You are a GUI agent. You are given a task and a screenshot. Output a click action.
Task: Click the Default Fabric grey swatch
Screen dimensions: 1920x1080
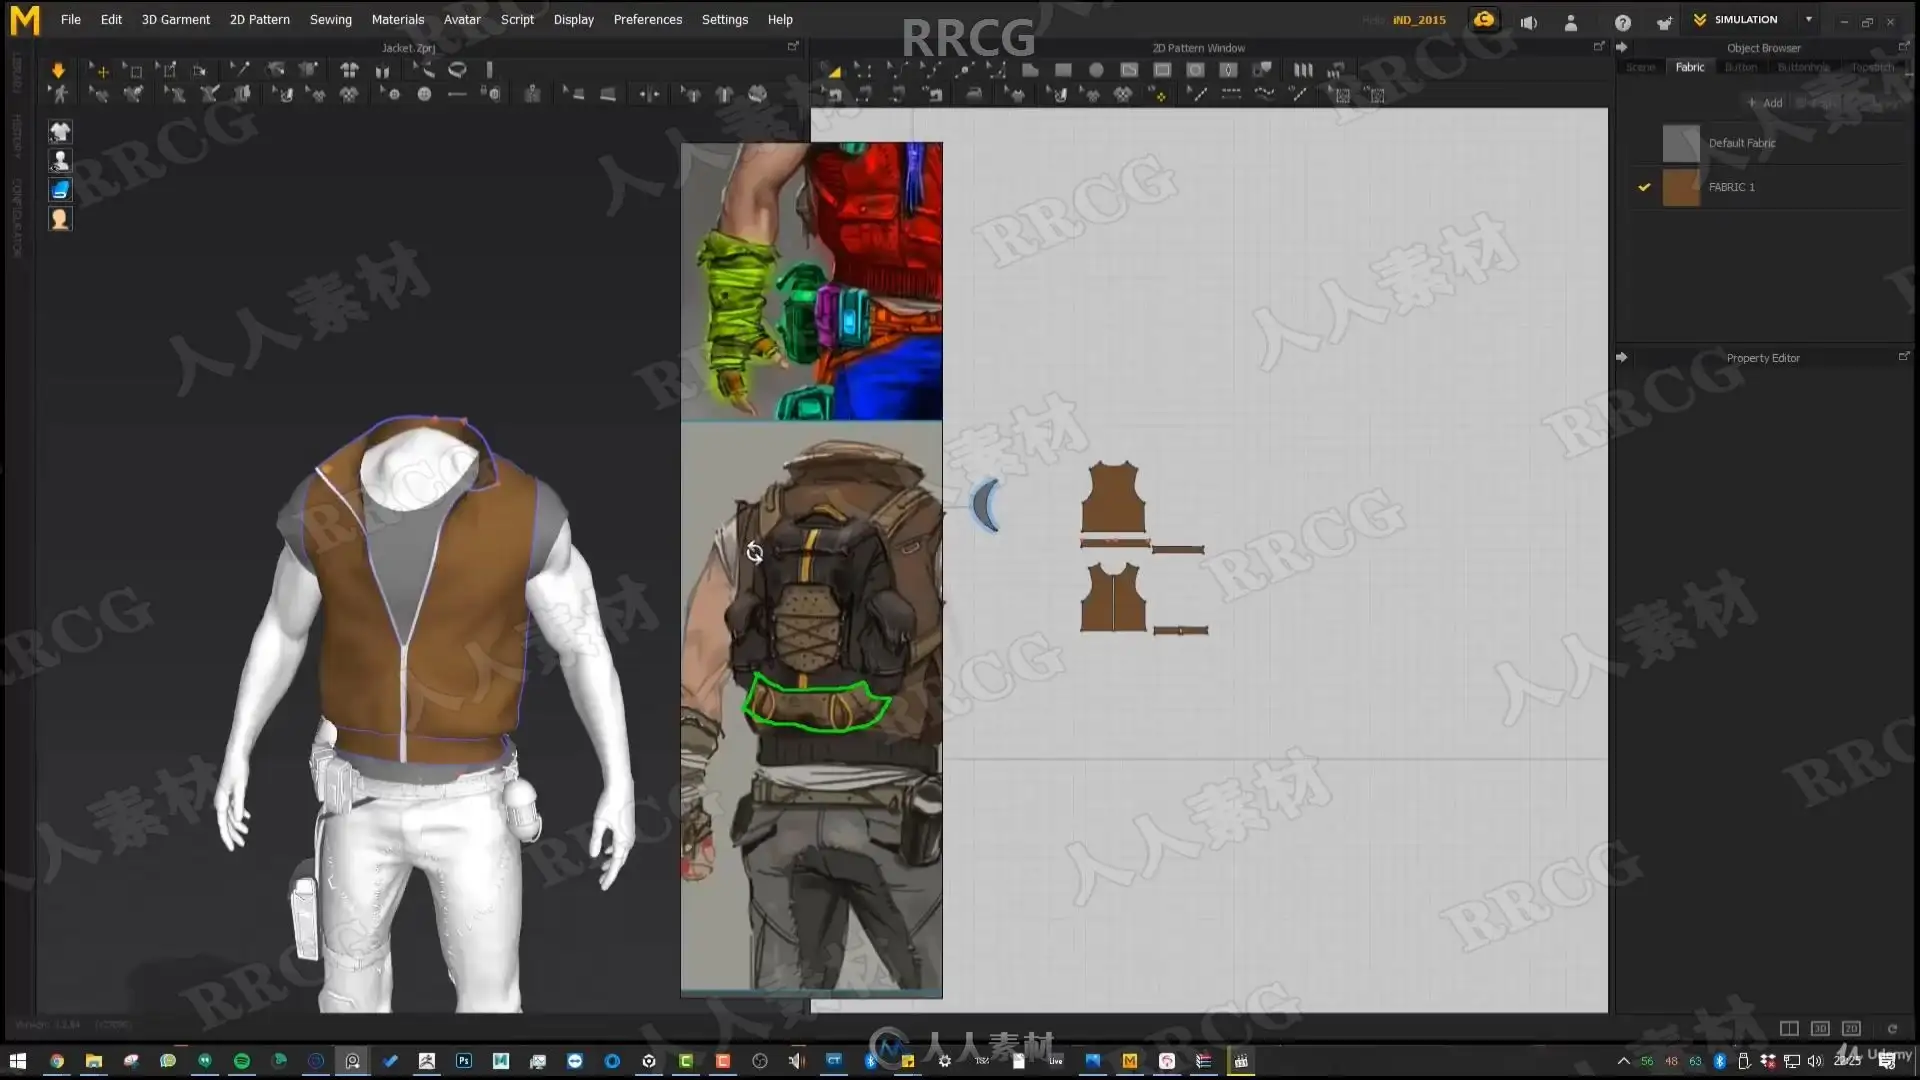[1680, 143]
